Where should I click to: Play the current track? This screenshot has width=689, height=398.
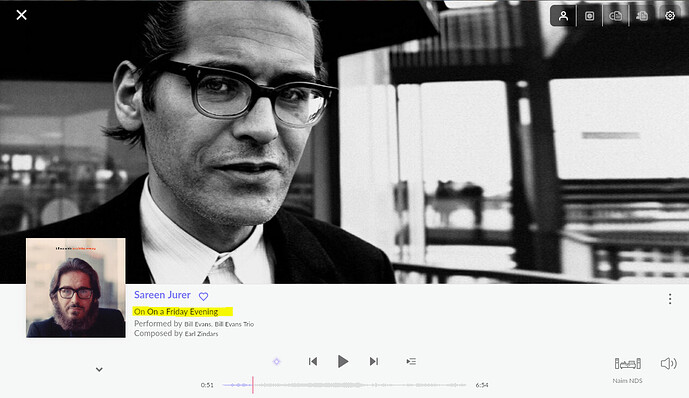343,362
